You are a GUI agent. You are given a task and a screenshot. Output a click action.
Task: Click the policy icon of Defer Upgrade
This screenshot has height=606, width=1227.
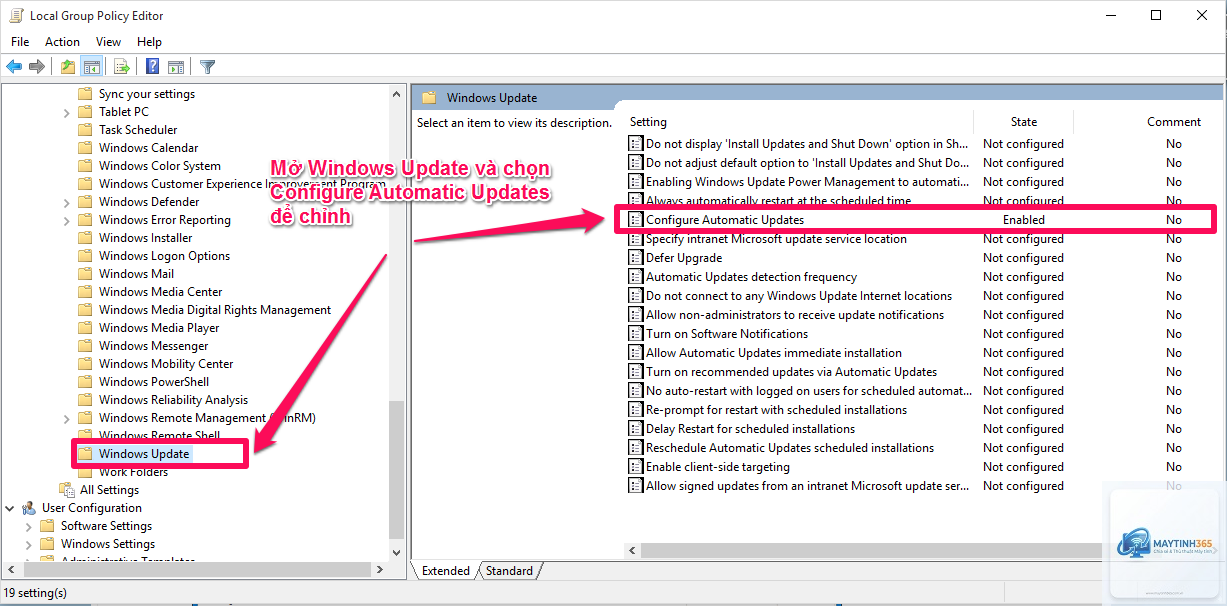tap(635, 258)
